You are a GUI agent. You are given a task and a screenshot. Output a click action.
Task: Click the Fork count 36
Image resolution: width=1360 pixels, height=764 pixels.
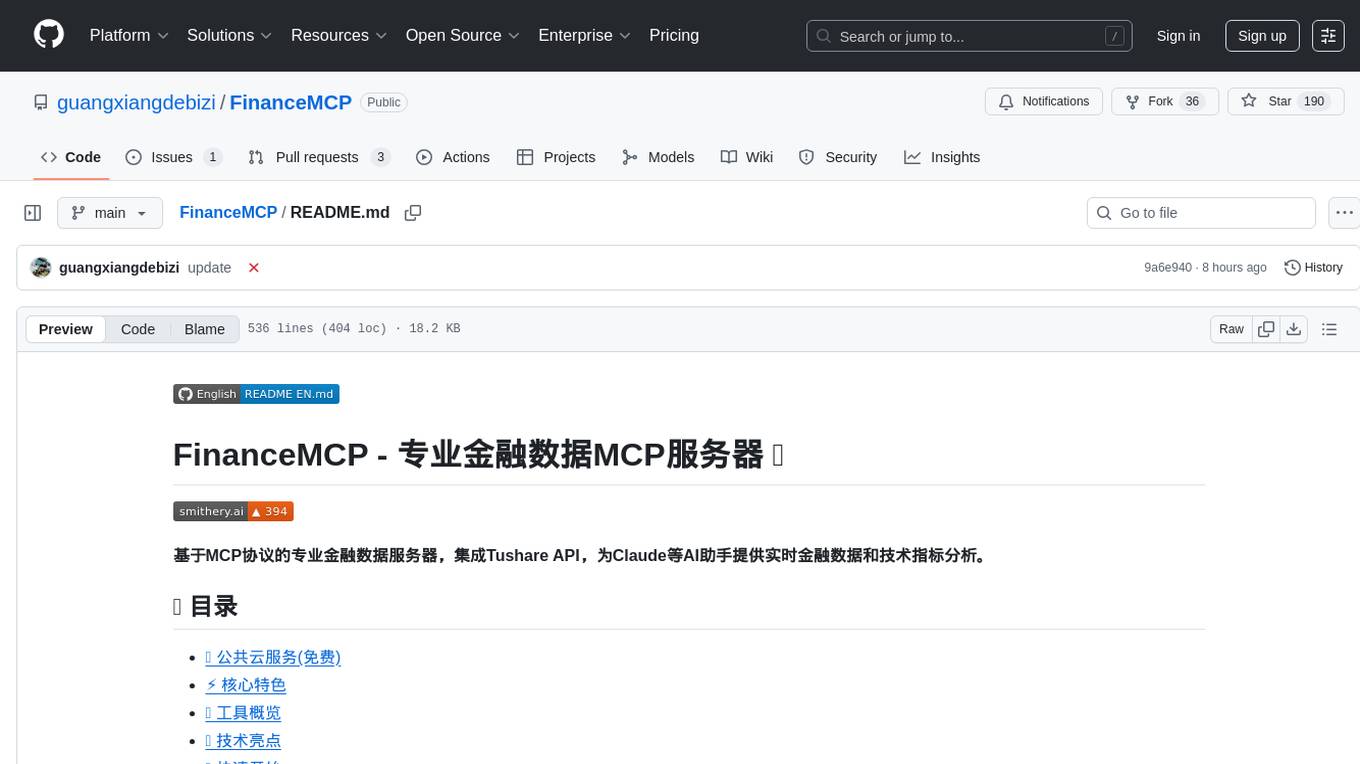(1191, 102)
